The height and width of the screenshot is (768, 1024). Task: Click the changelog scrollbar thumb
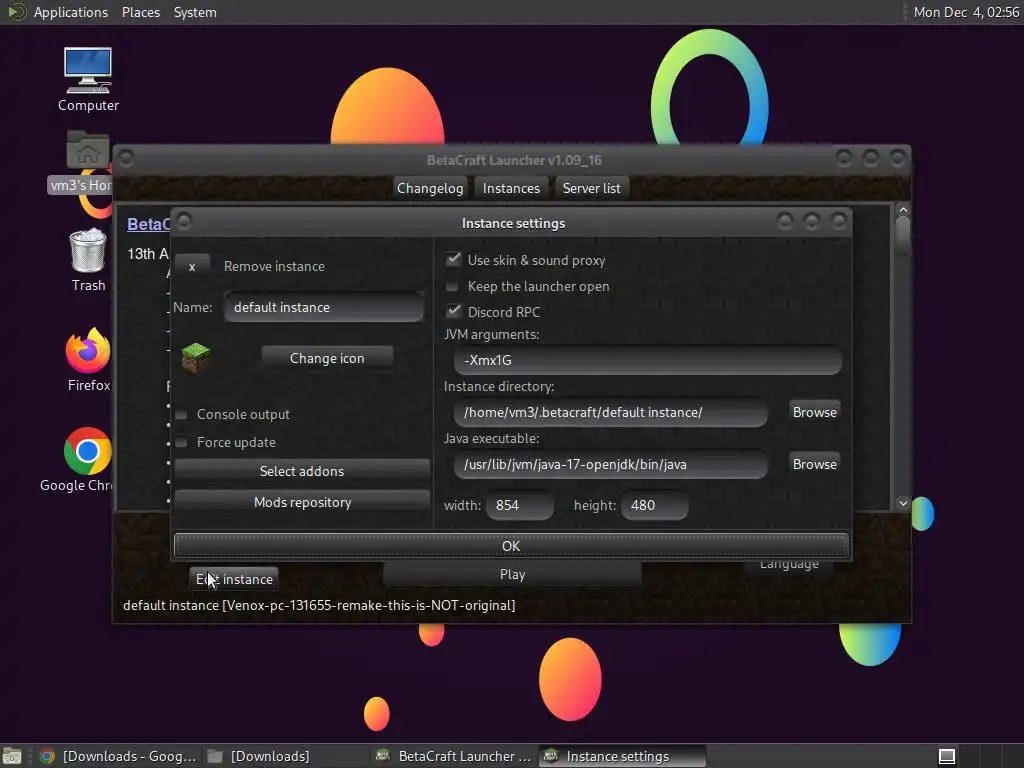(903, 234)
